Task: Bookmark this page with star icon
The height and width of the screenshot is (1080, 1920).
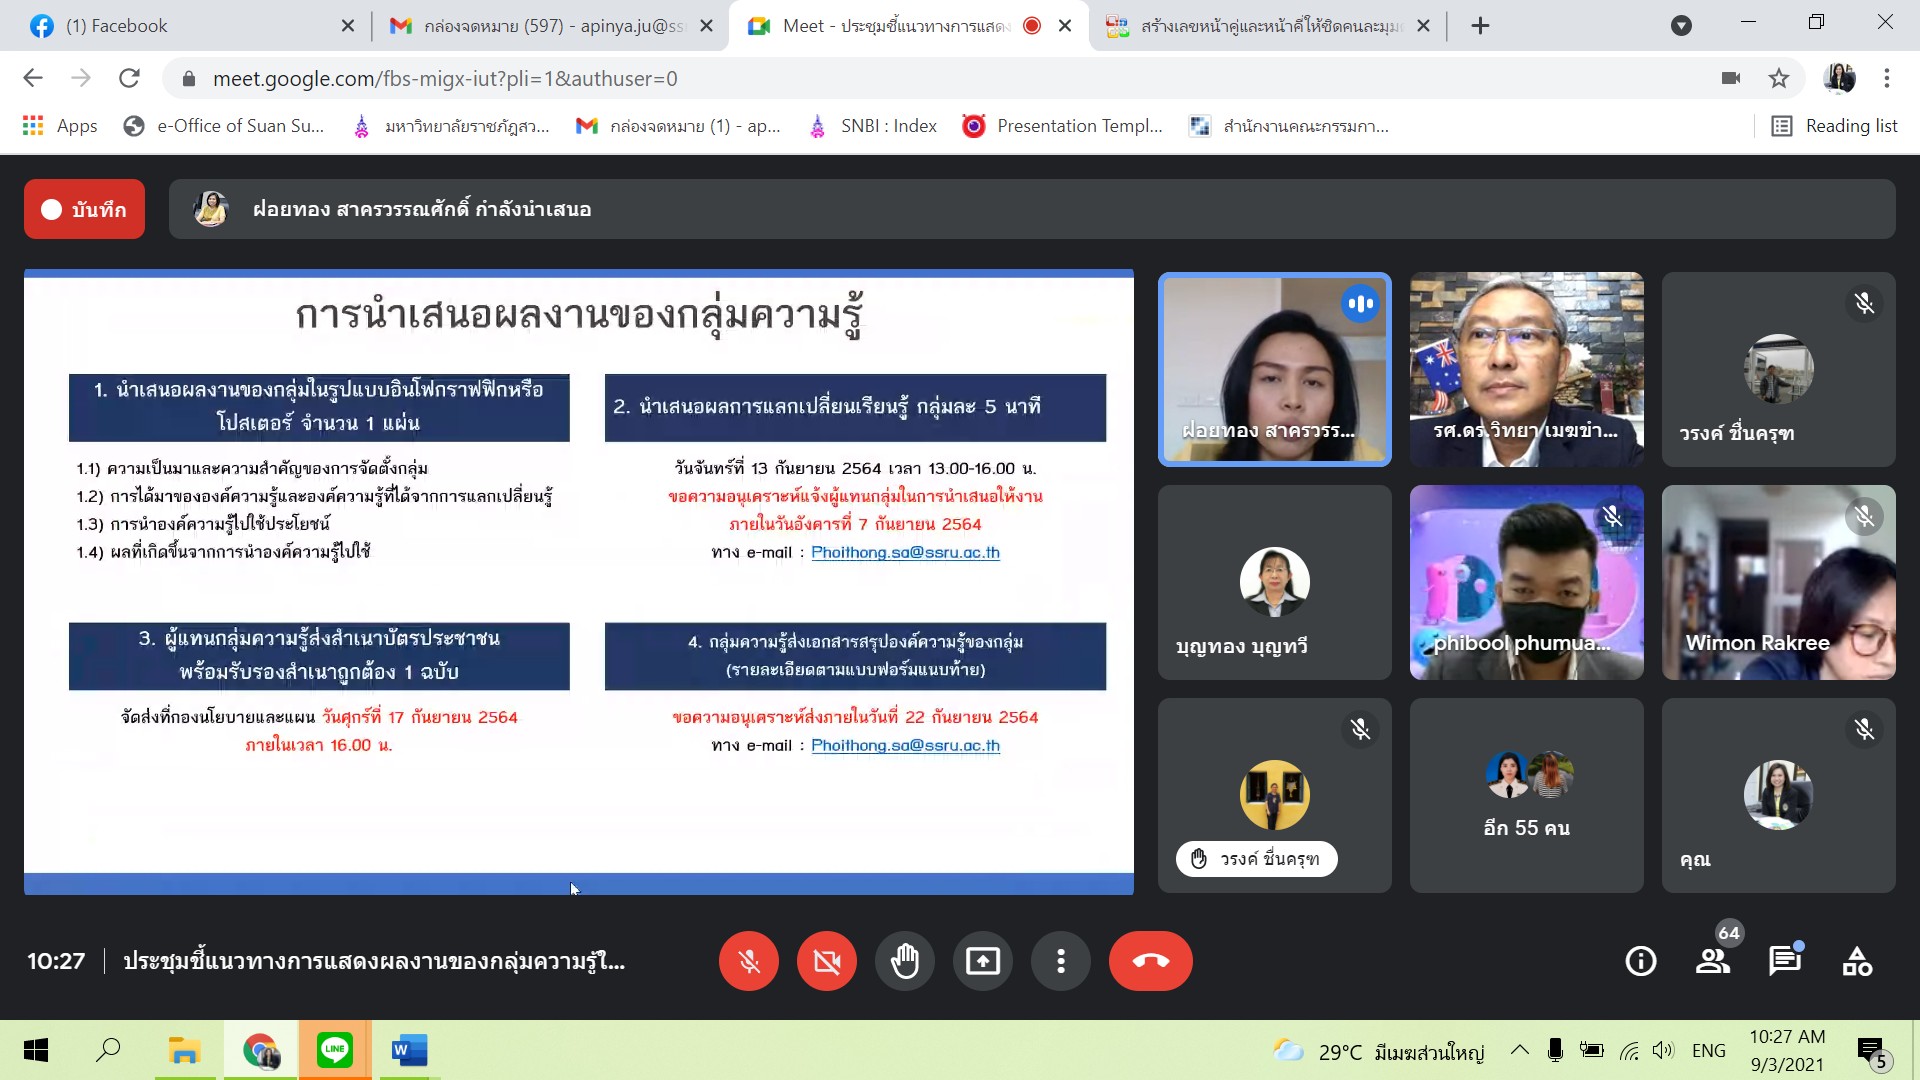Action: click(x=1779, y=78)
